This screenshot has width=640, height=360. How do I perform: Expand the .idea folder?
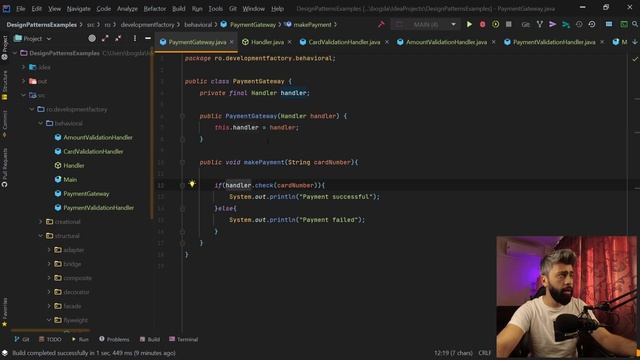pos(24,67)
